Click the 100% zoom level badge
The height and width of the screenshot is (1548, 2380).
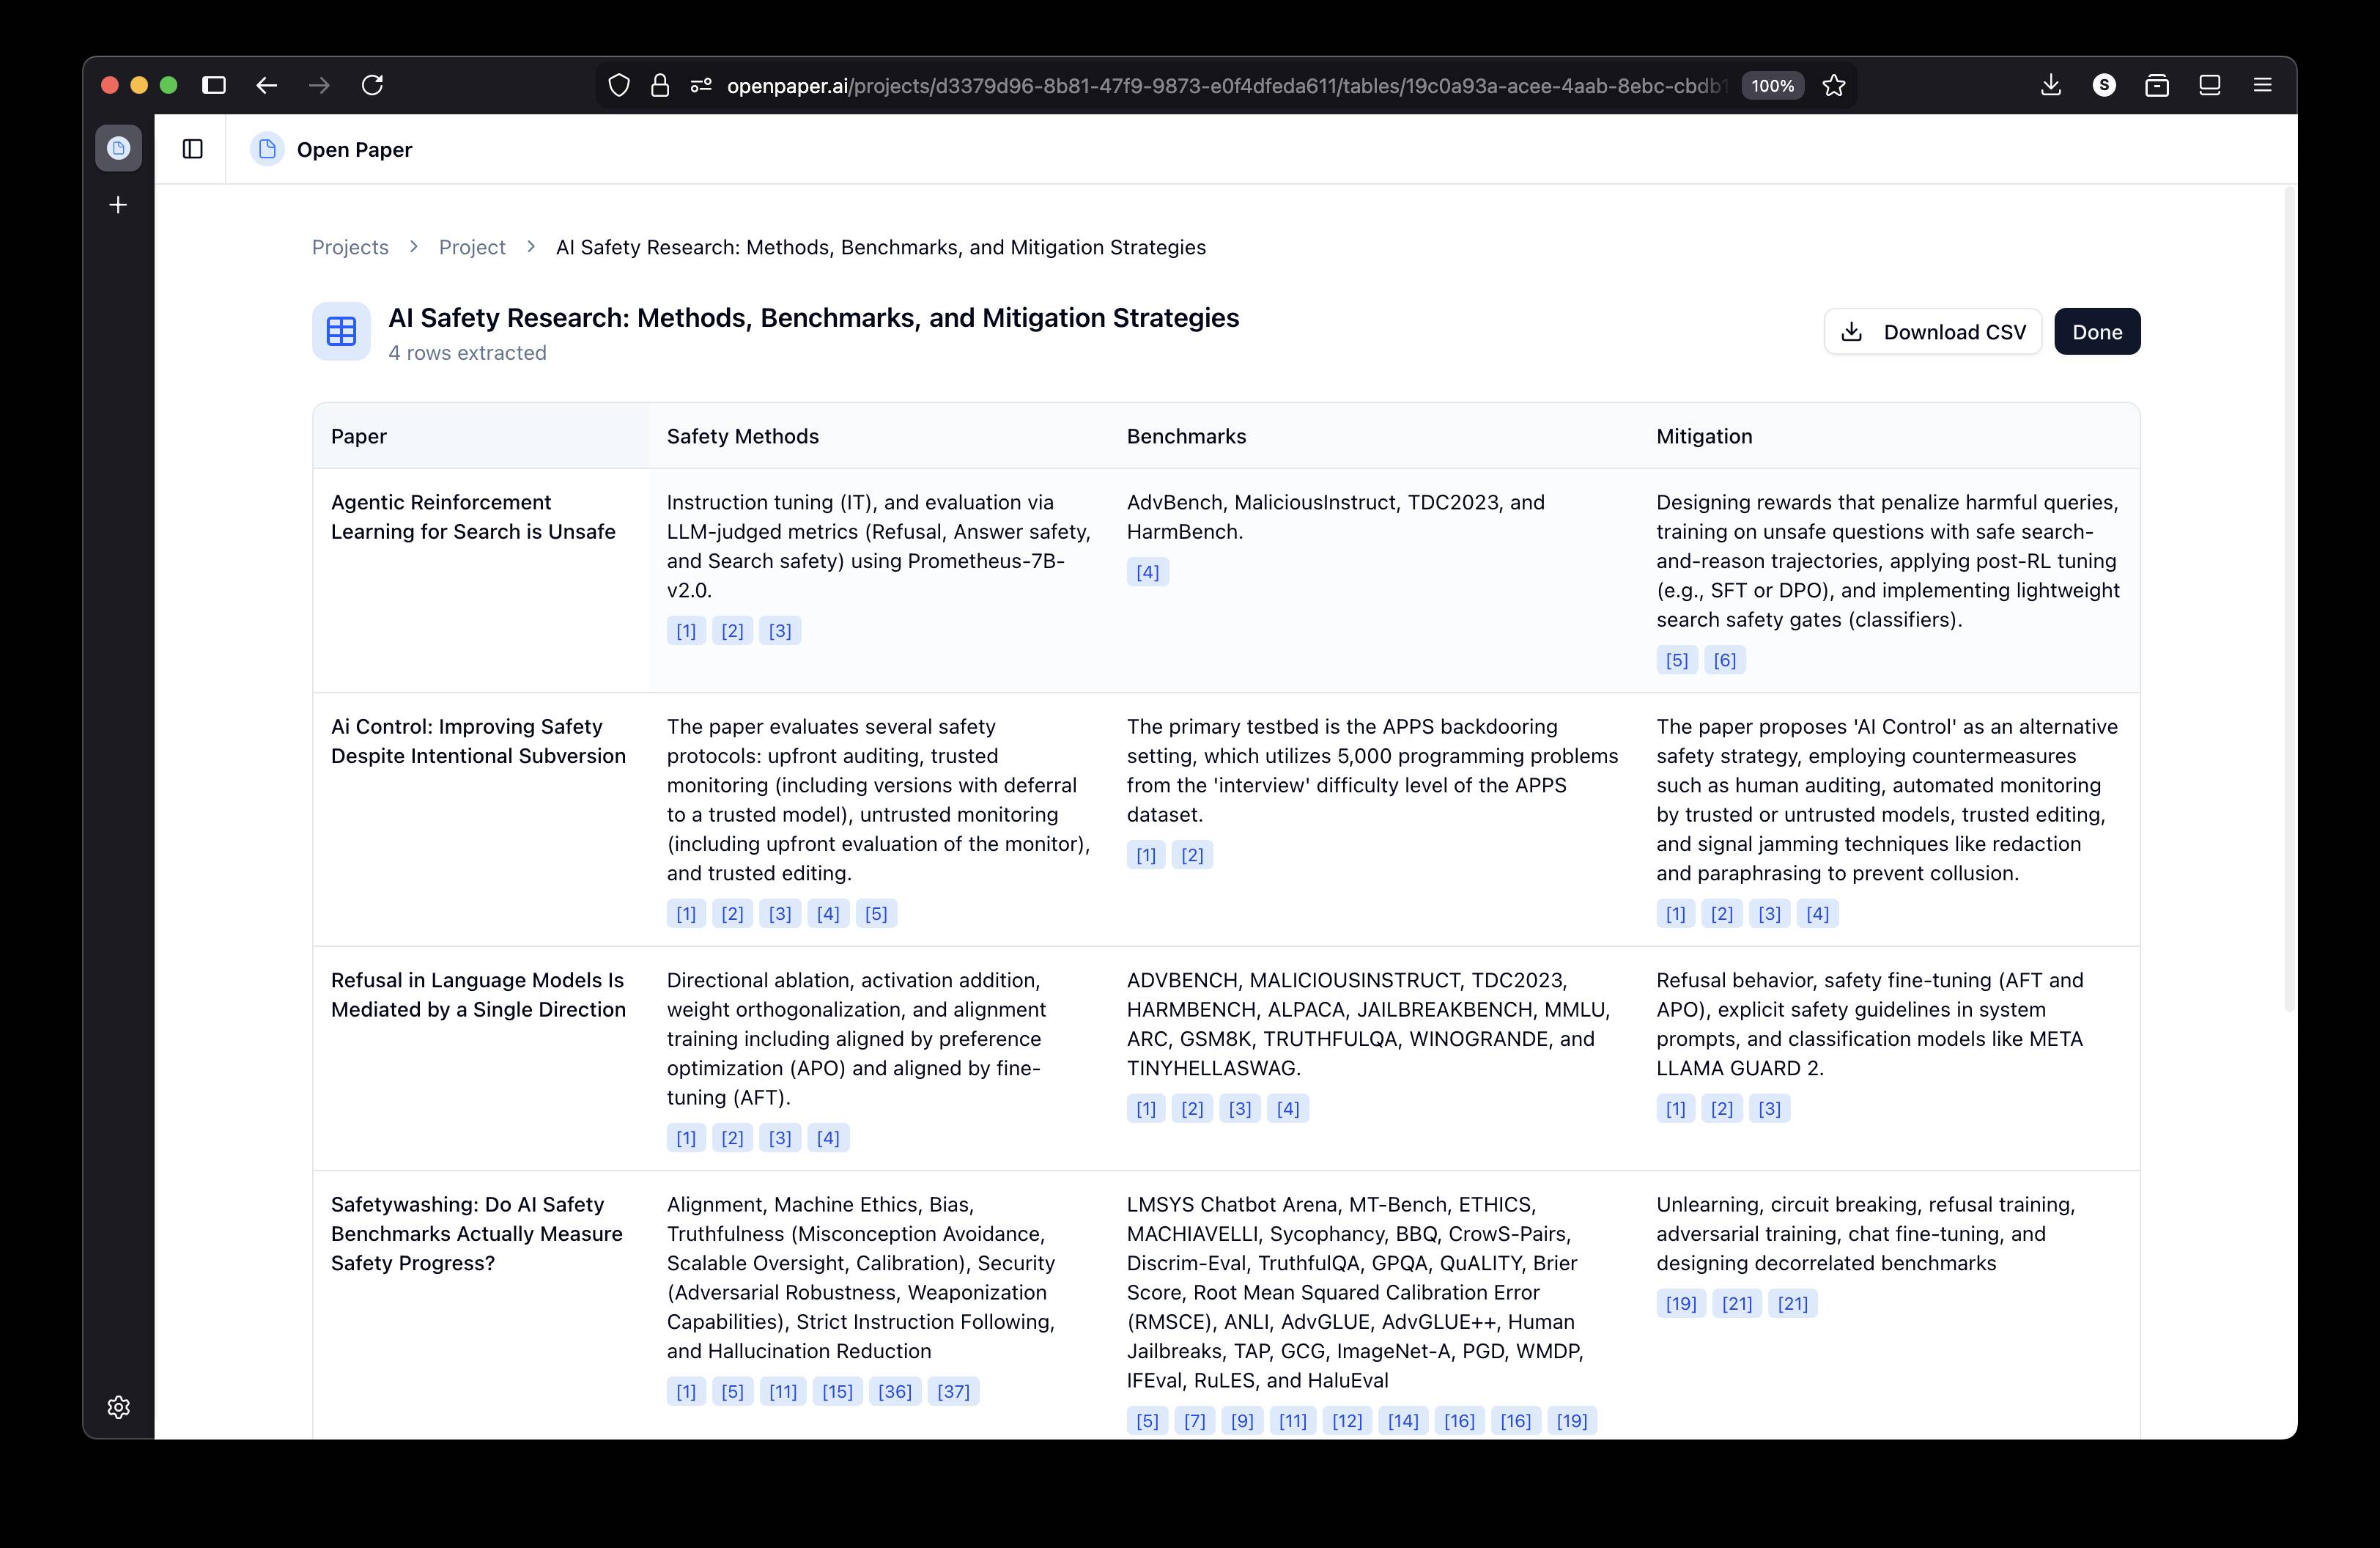point(1772,86)
